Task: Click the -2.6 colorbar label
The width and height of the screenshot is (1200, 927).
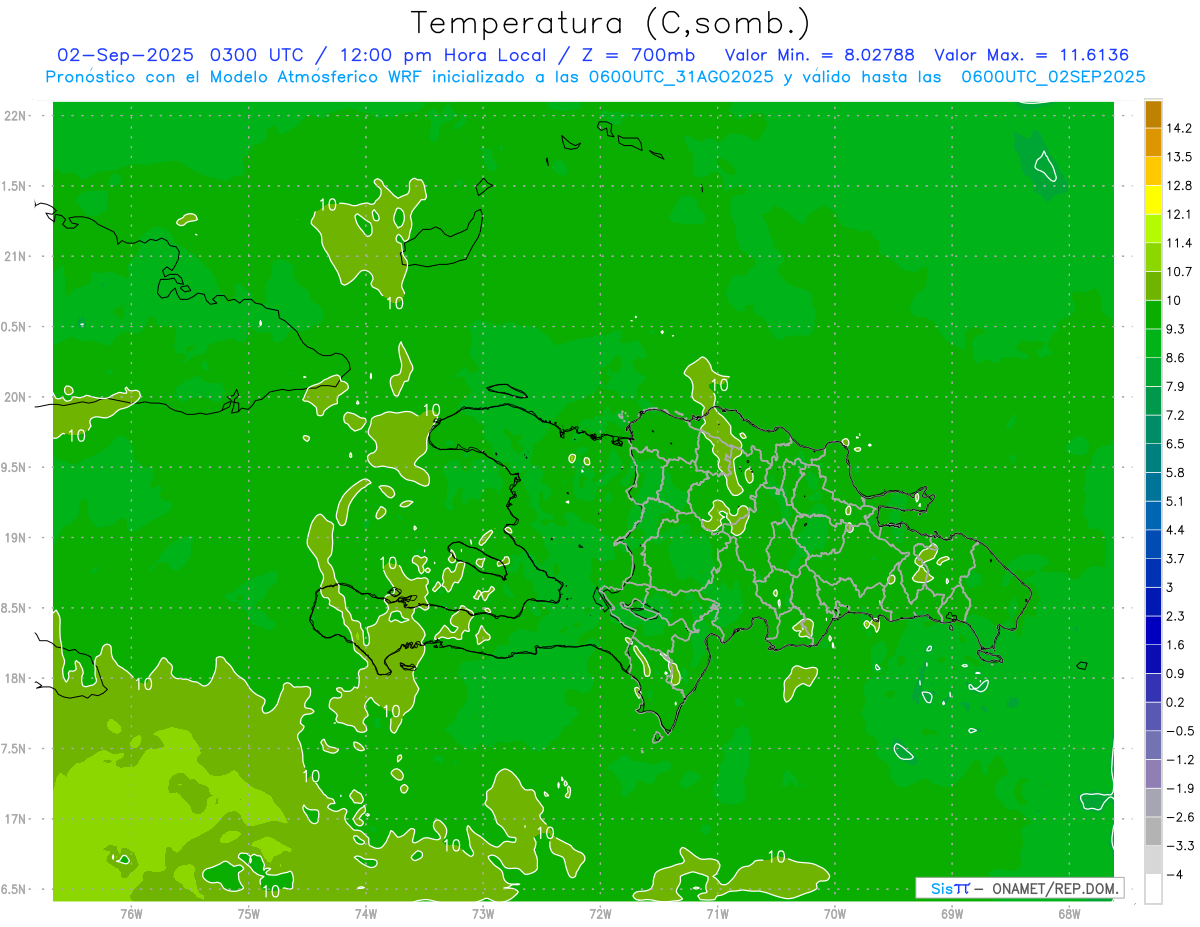Action: [x=1181, y=817]
